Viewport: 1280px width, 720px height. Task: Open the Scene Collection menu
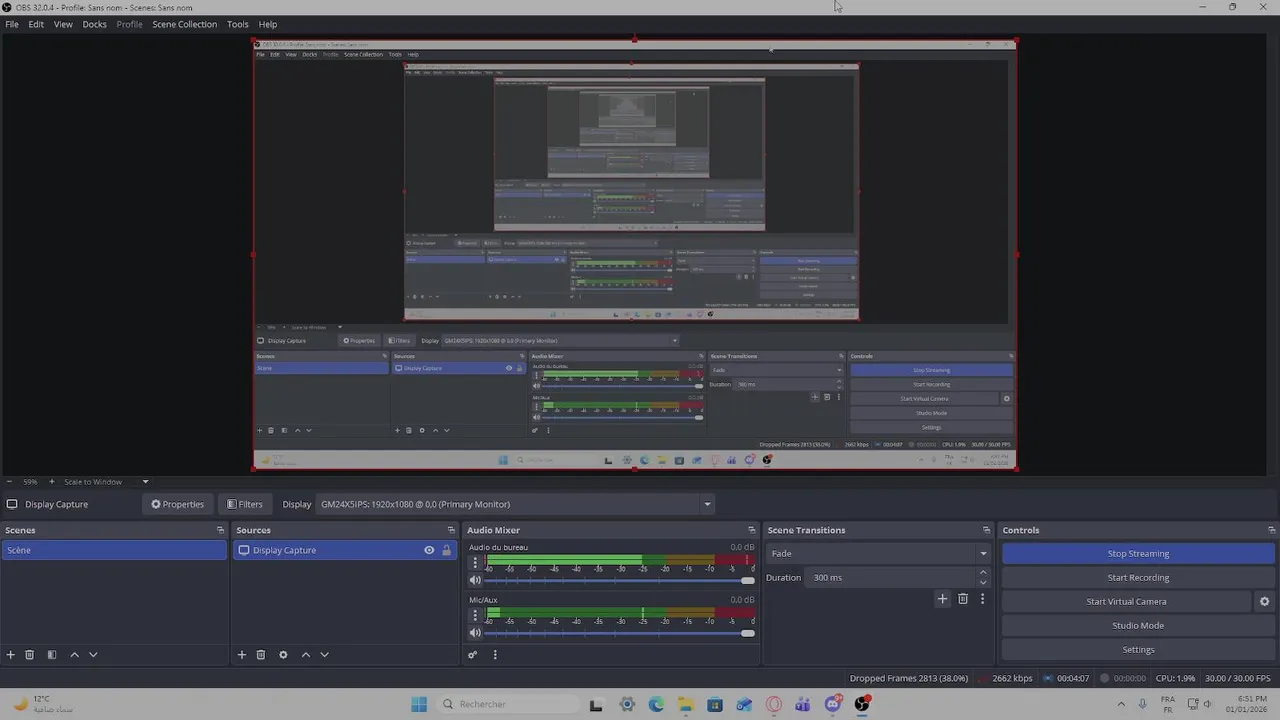(184, 24)
